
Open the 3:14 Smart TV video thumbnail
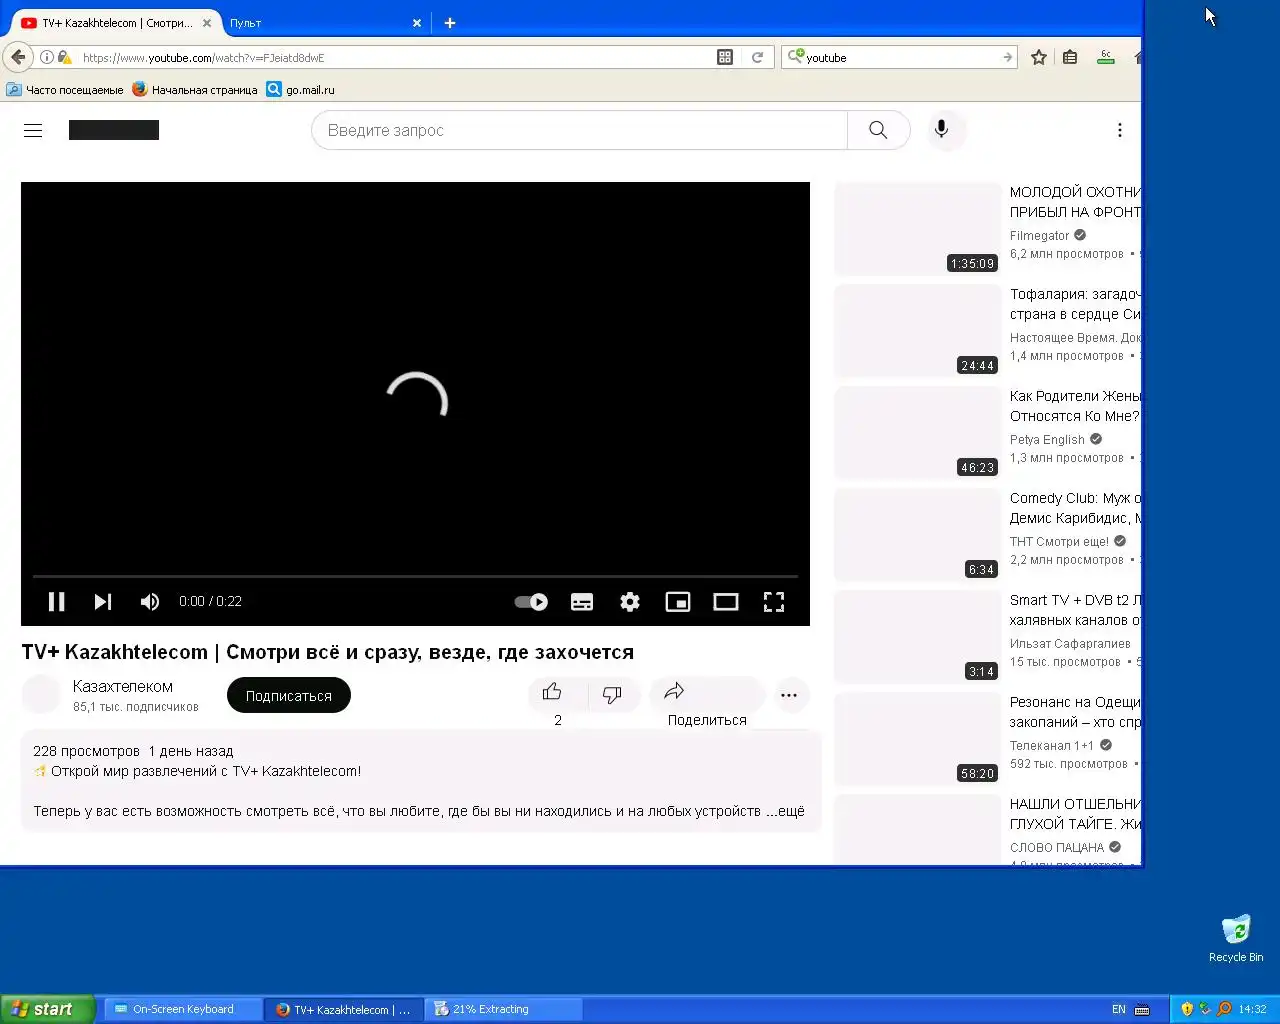[918, 637]
